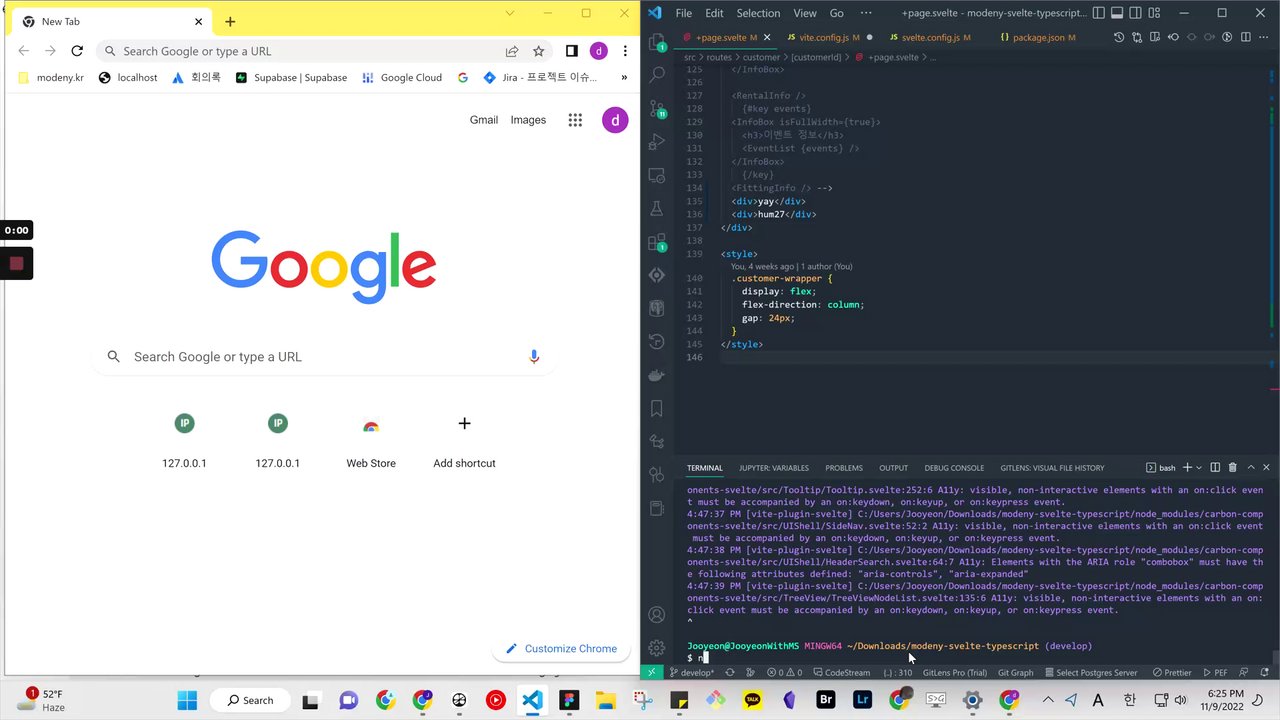Screen dimensions: 1280x720
Task: Reload the Chrome page
Action: point(77,51)
